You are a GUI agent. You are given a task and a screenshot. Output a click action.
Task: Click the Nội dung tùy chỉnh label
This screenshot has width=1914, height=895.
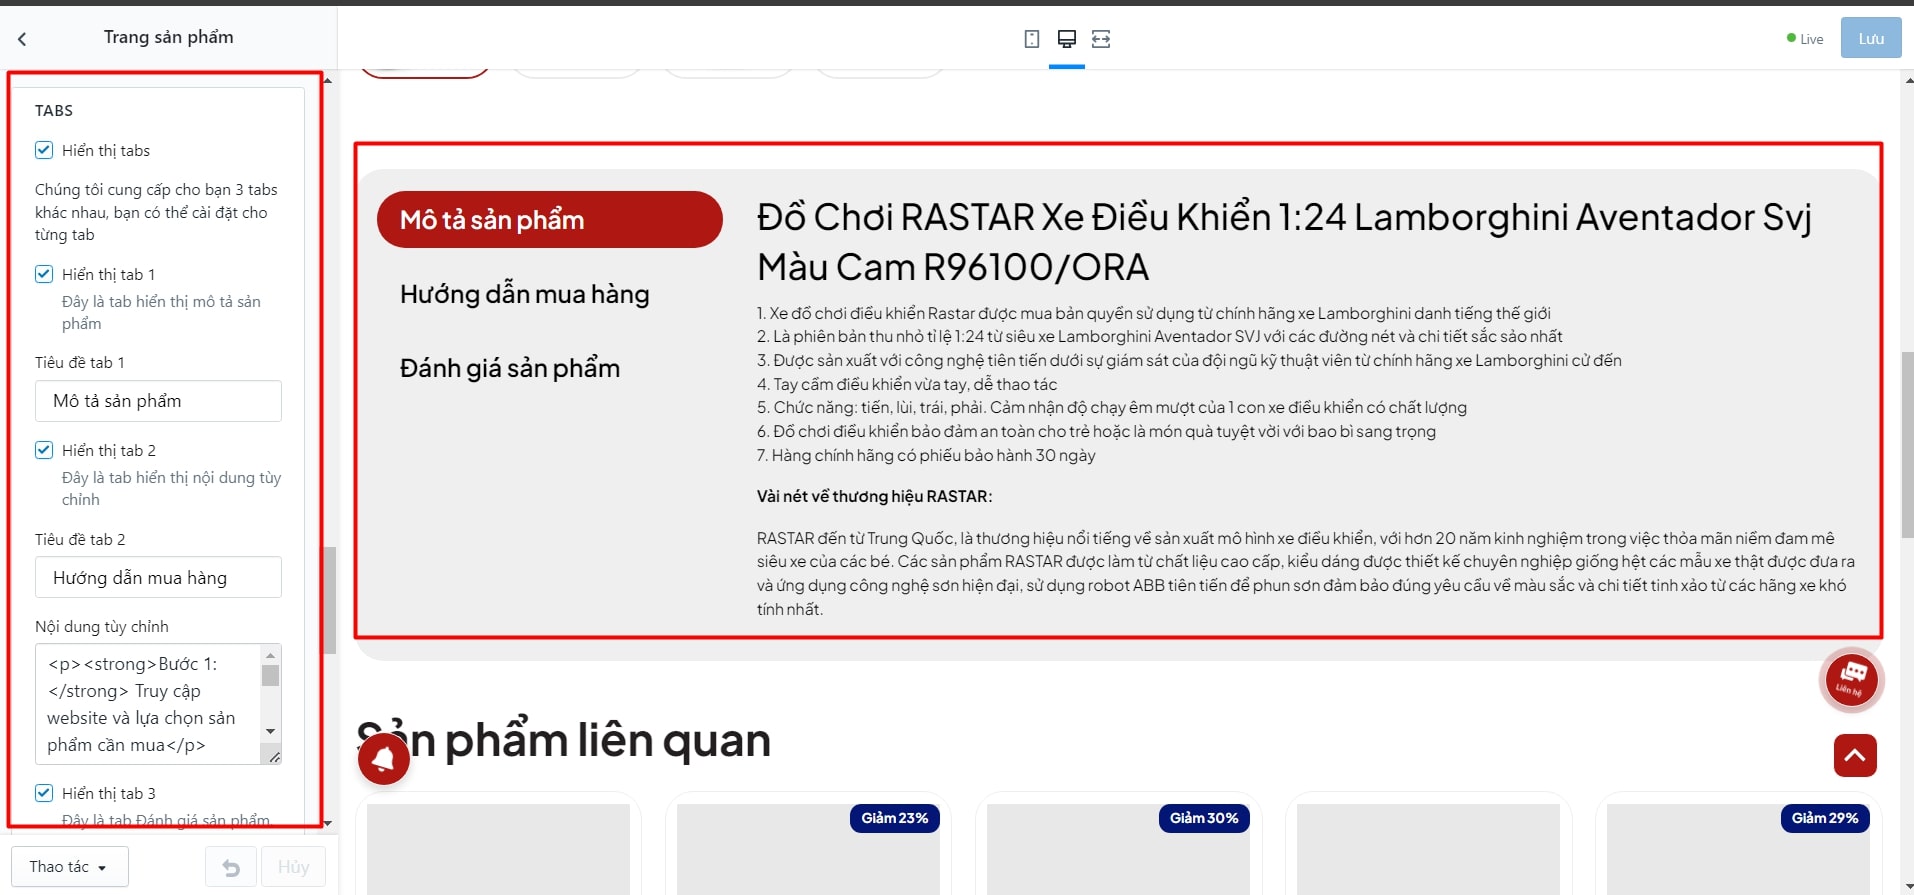pos(102,626)
